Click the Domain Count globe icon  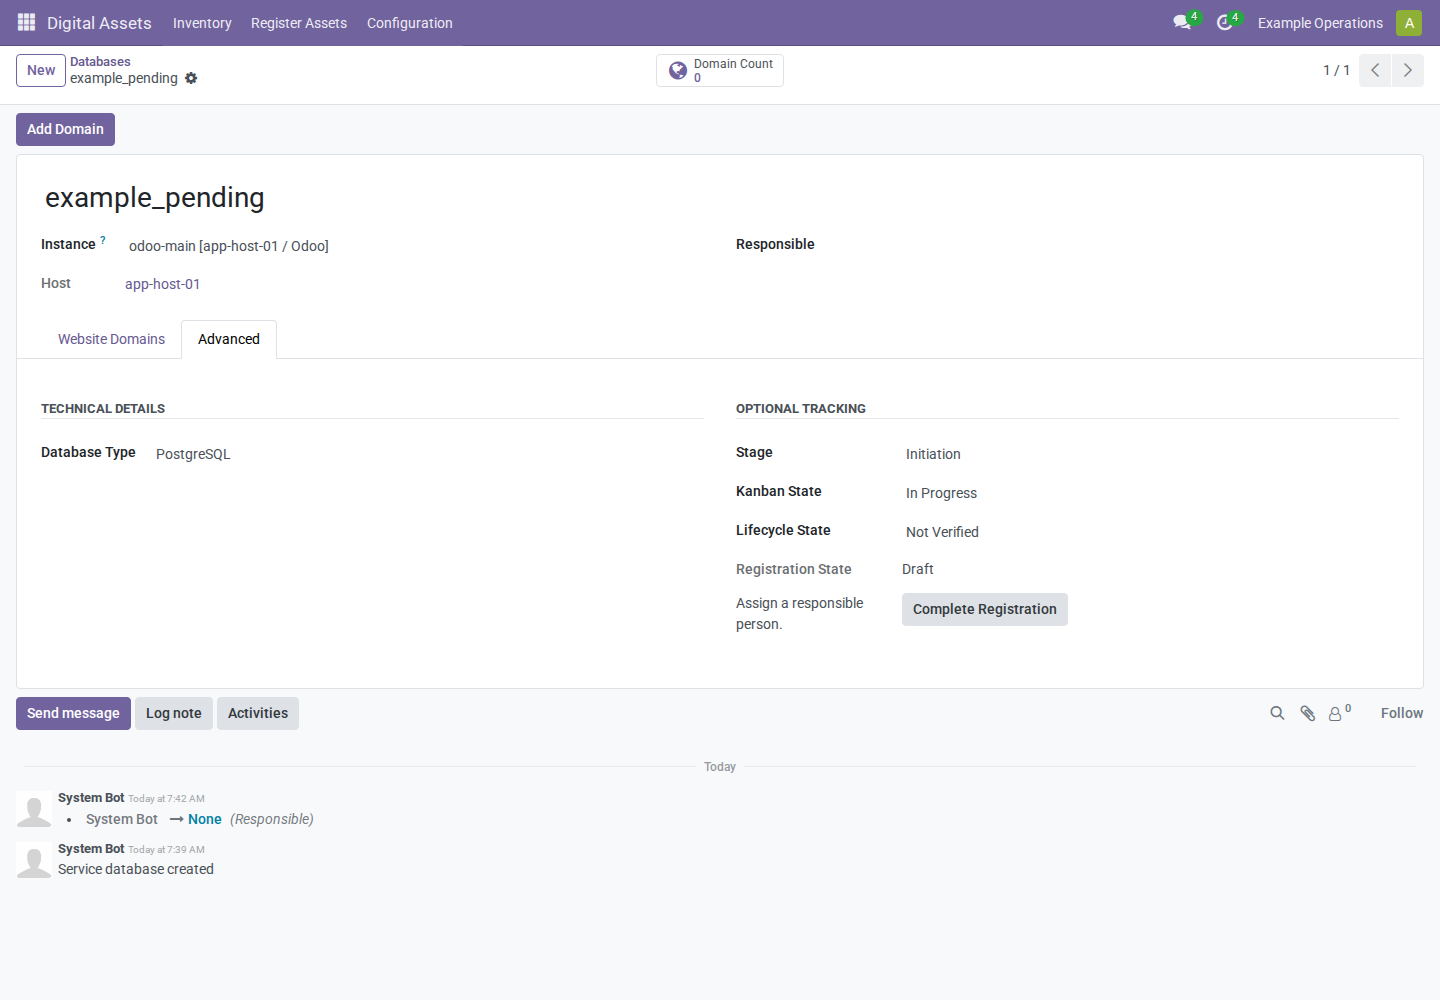pyautogui.click(x=678, y=70)
